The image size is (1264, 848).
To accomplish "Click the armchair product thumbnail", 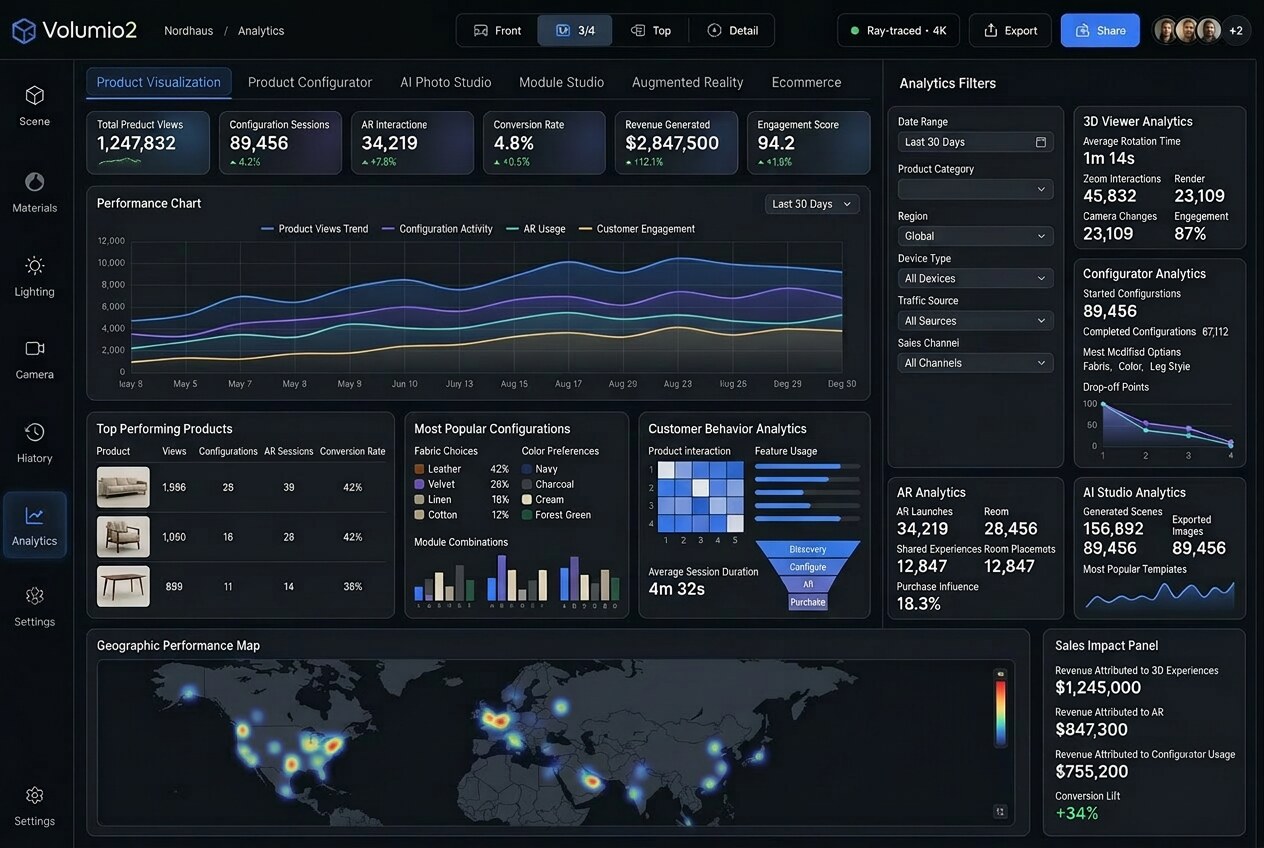I will (x=123, y=537).
